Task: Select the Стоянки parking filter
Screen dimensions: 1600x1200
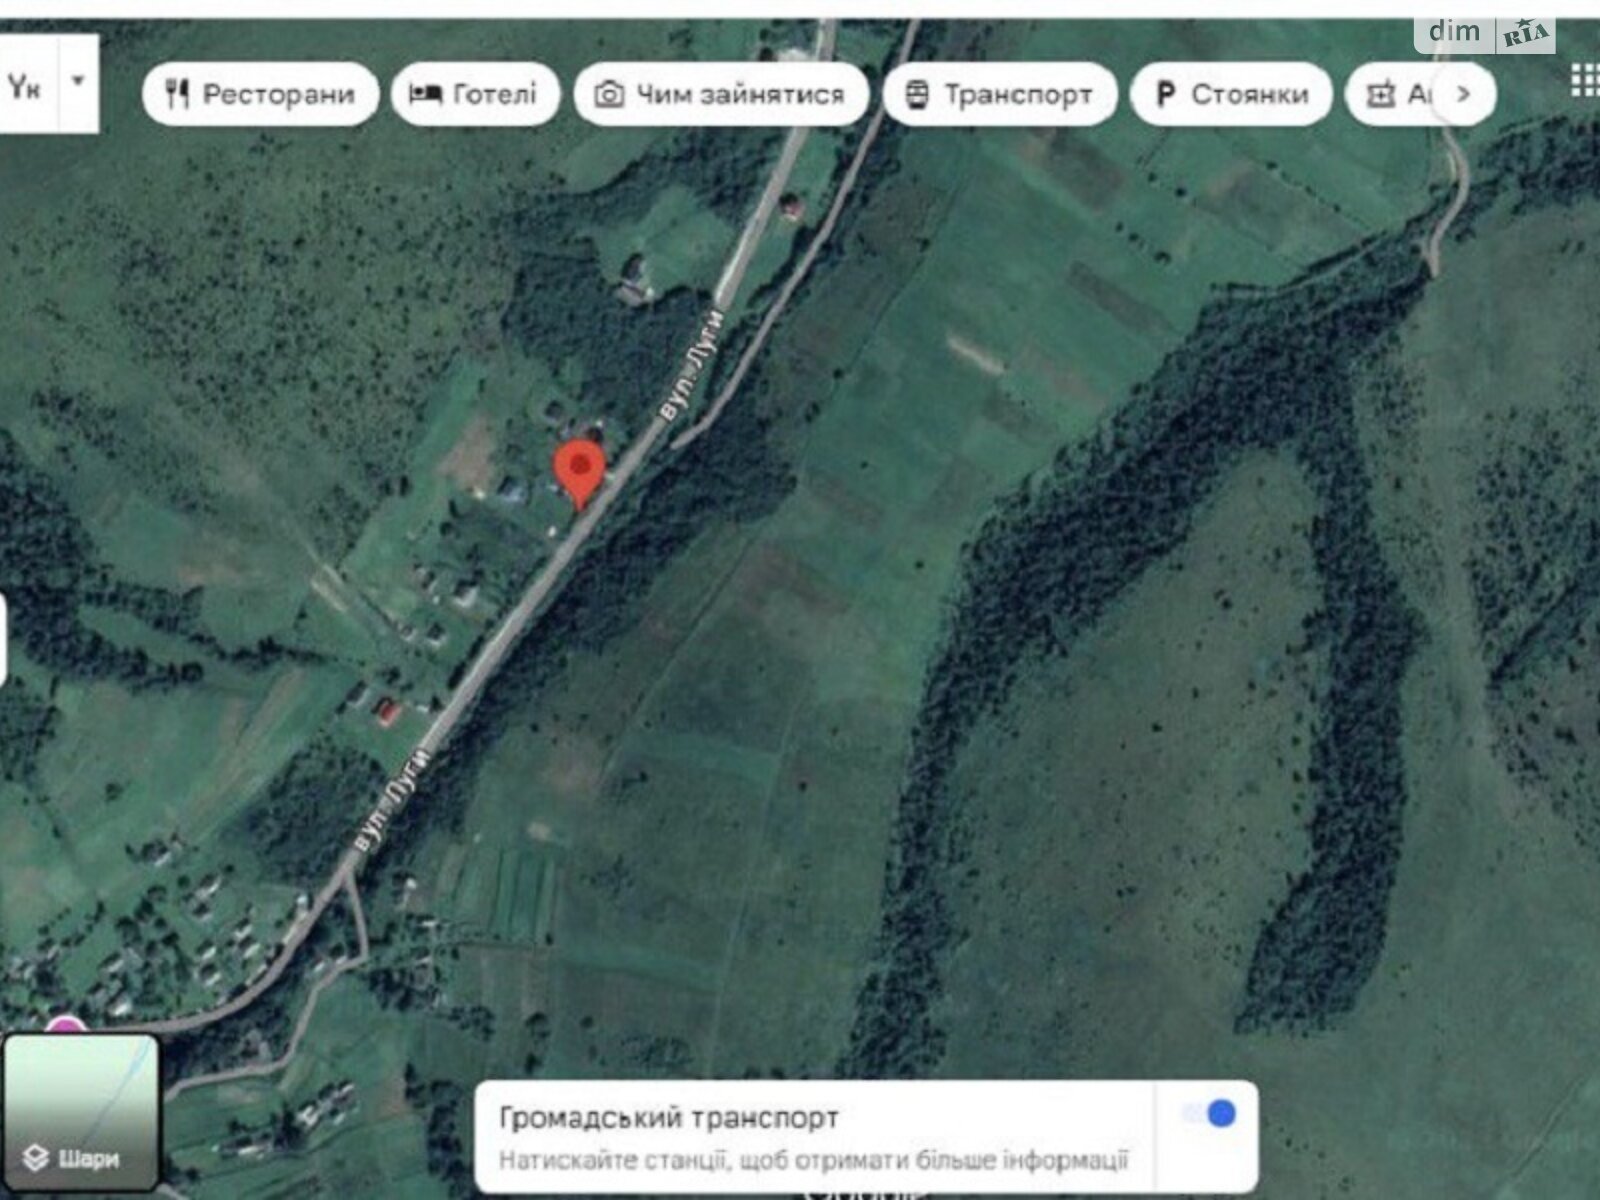Action: click(x=1231, y=94)
